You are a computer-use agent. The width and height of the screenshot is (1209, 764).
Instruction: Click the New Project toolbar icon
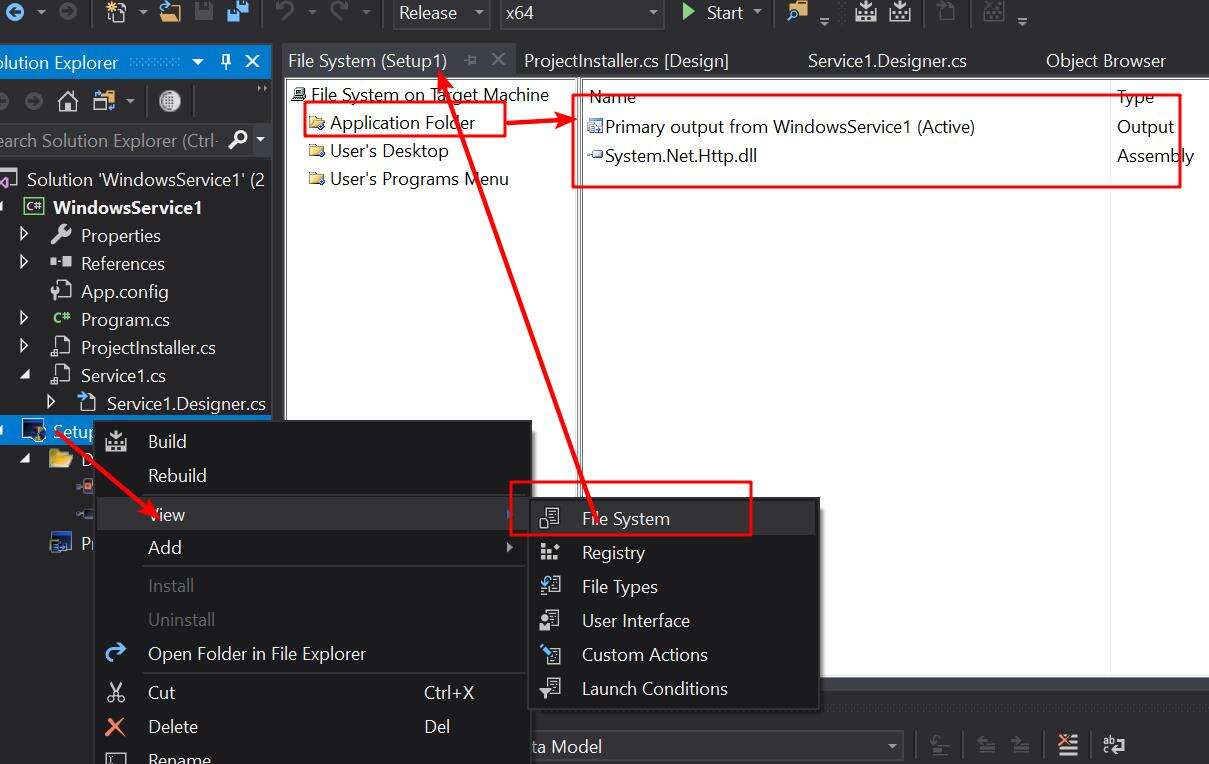coord(117,13)
